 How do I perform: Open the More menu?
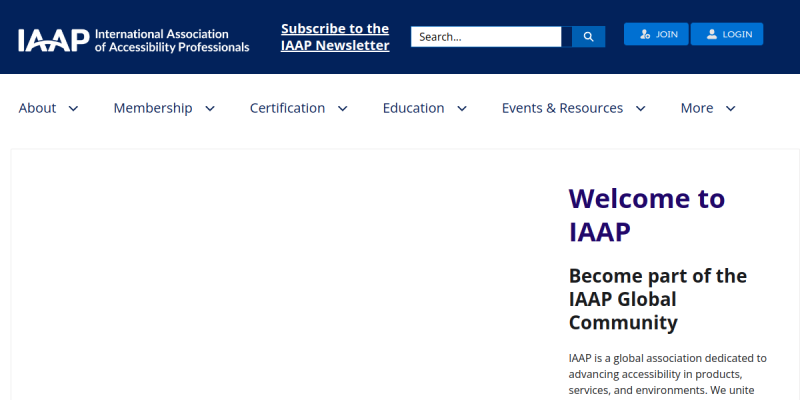[697, 108]
